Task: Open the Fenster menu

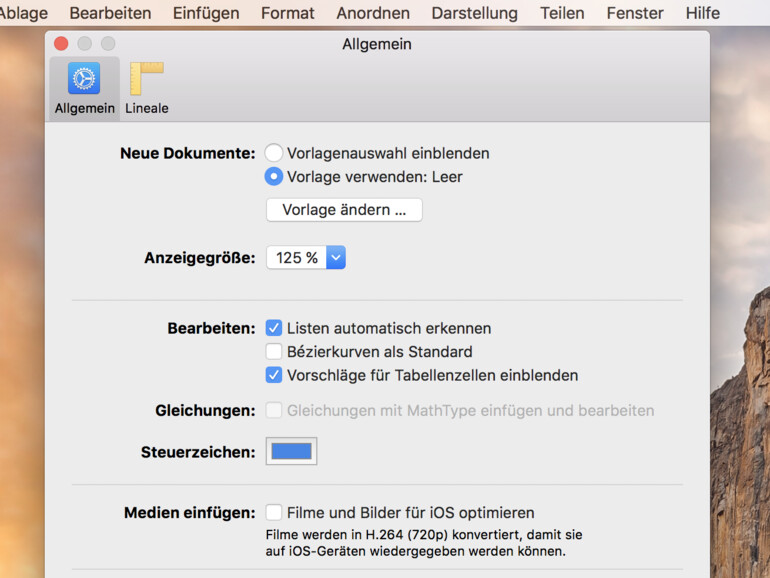Action: click(635, 13)
